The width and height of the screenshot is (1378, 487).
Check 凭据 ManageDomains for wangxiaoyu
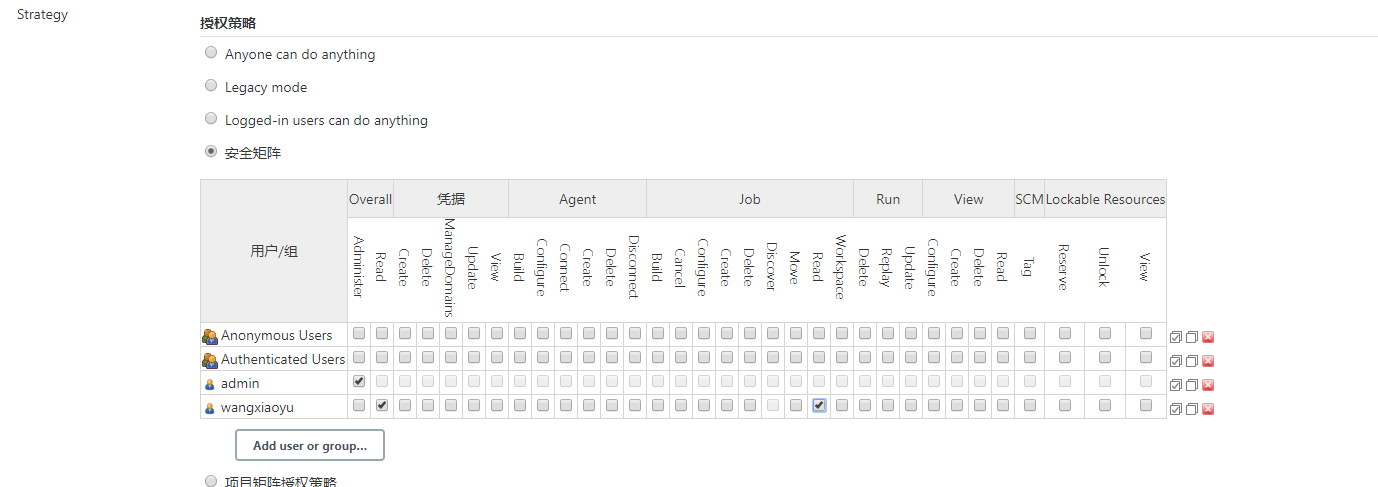point(451,405)
